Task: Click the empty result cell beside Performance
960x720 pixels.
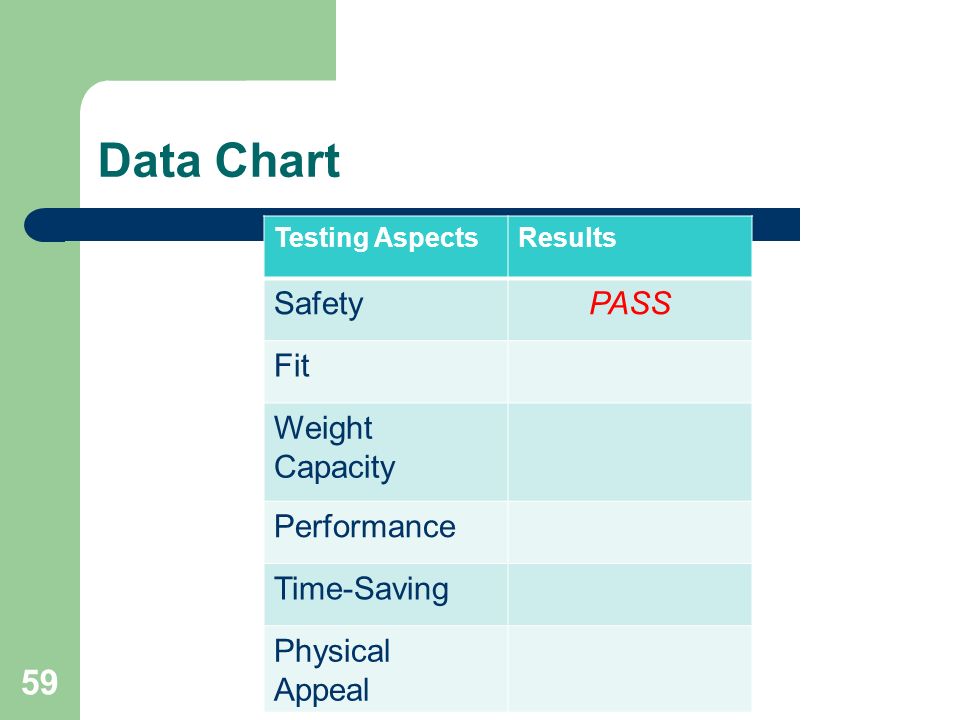Action: click(x=629, y=533)
